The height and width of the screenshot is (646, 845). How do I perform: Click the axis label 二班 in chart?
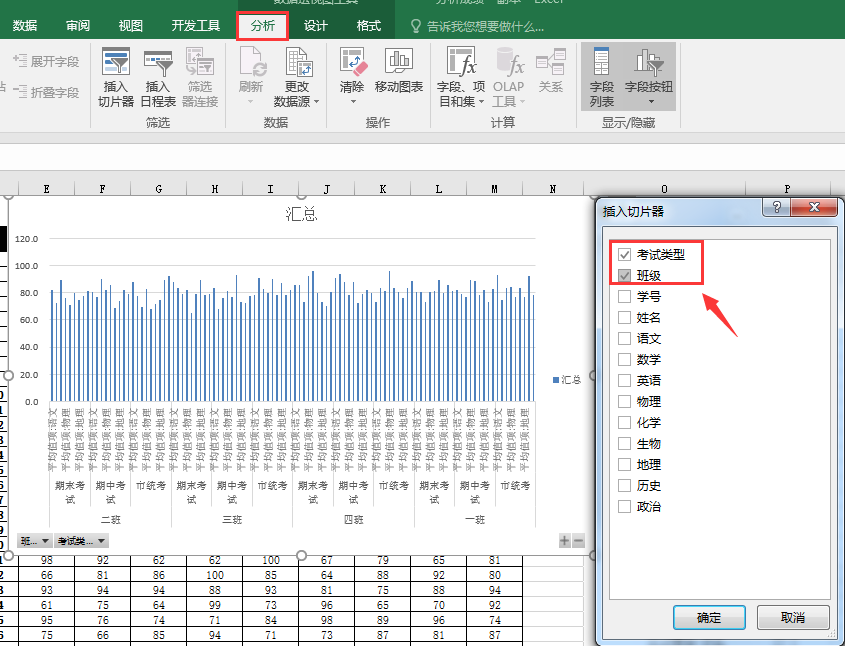(x=110, y=519)
